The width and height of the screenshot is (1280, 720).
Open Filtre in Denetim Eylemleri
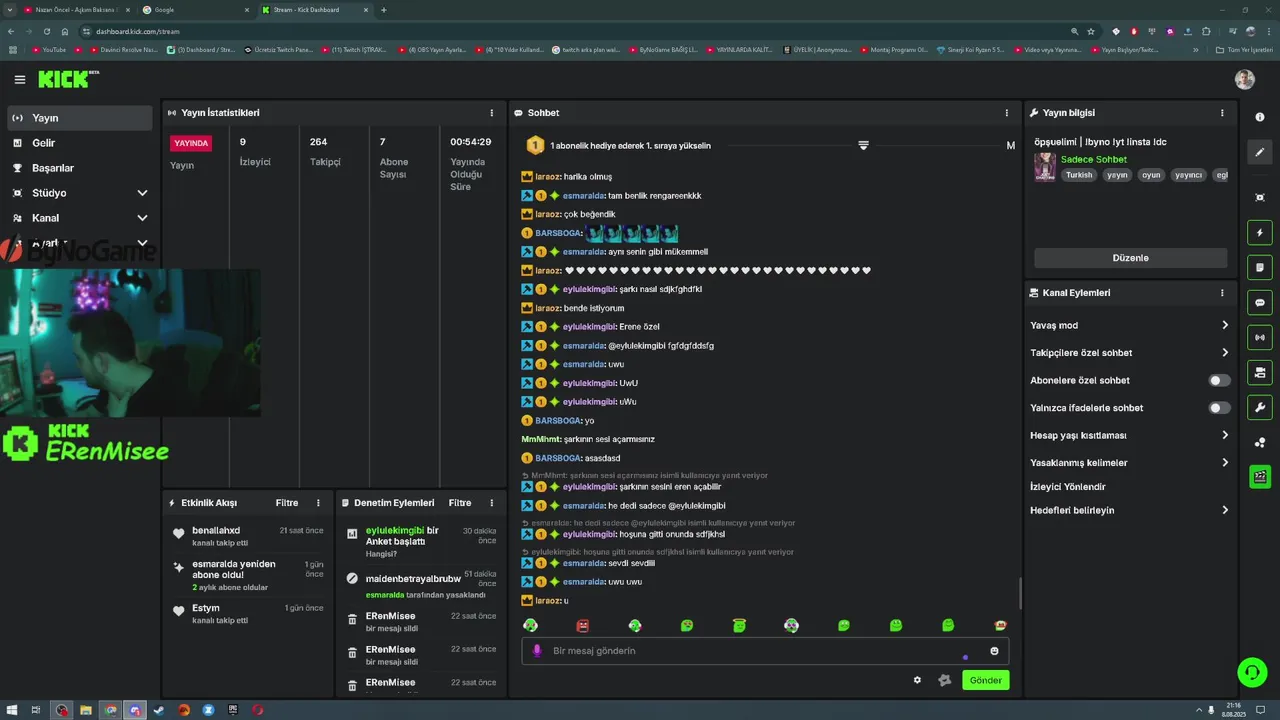click(460, 503)
